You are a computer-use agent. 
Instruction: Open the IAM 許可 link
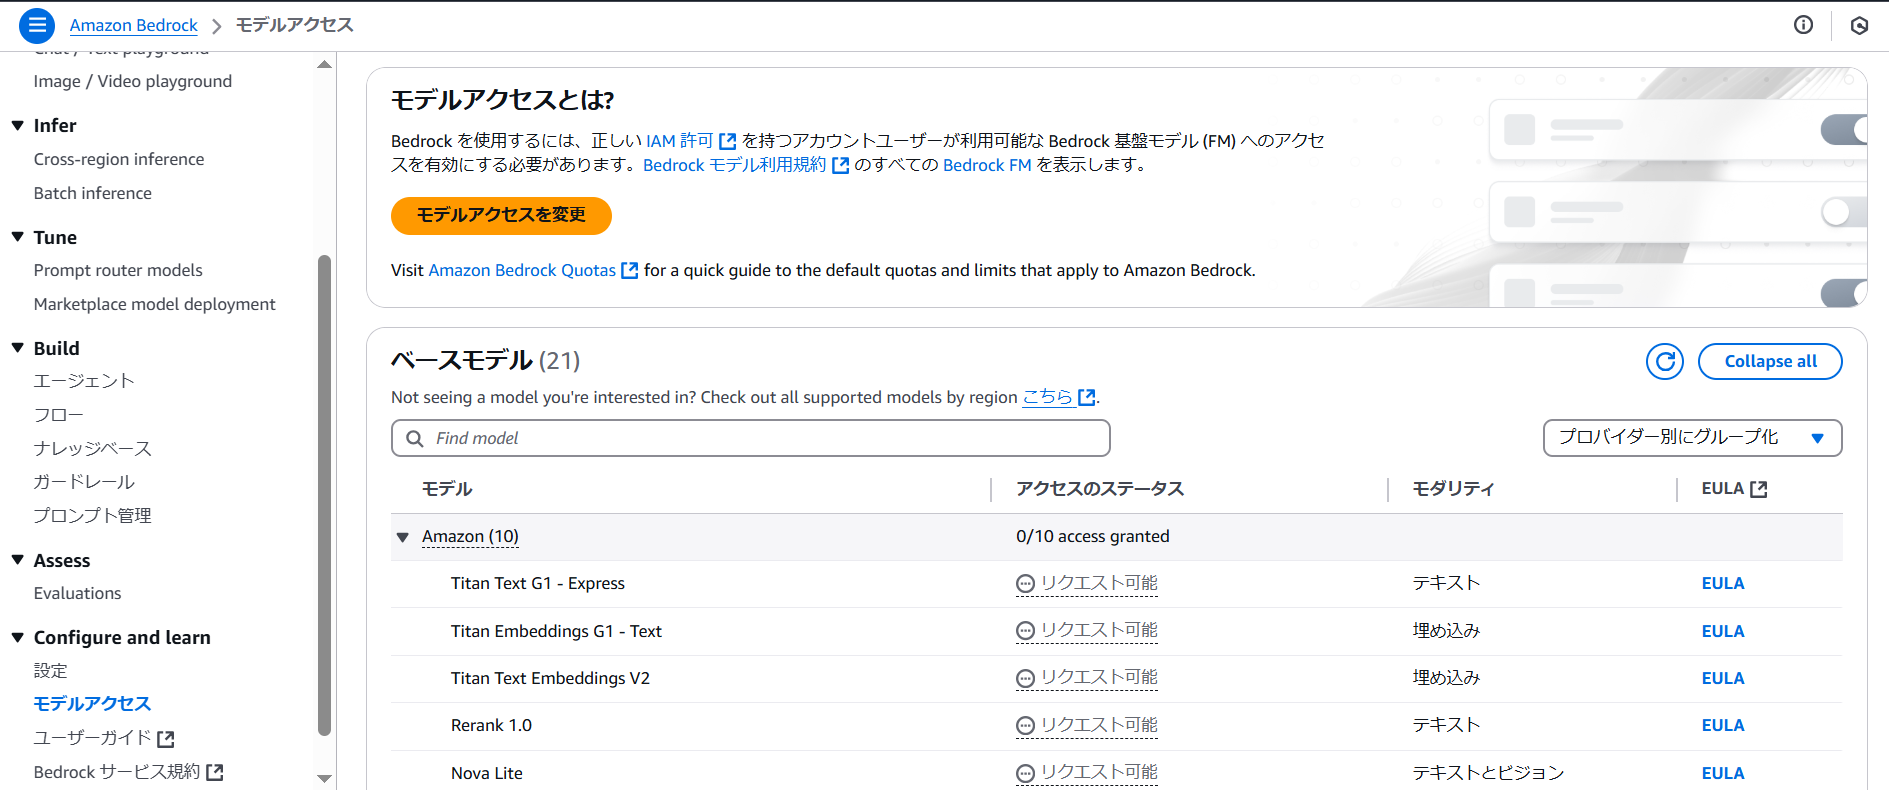tap(680, 141)
